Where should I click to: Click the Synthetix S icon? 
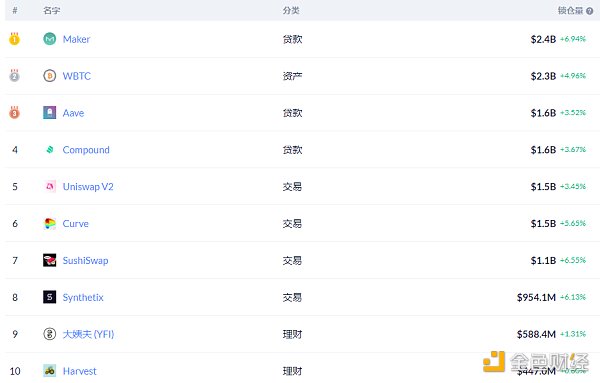[49, 297]
